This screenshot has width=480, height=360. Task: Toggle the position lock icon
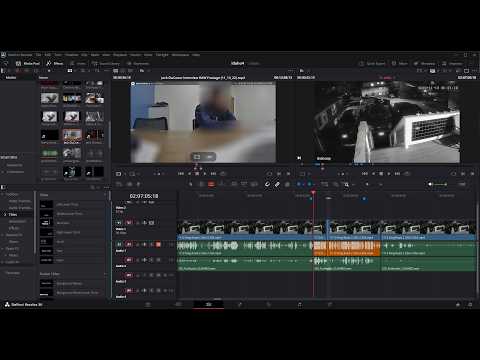pos(287,184)
